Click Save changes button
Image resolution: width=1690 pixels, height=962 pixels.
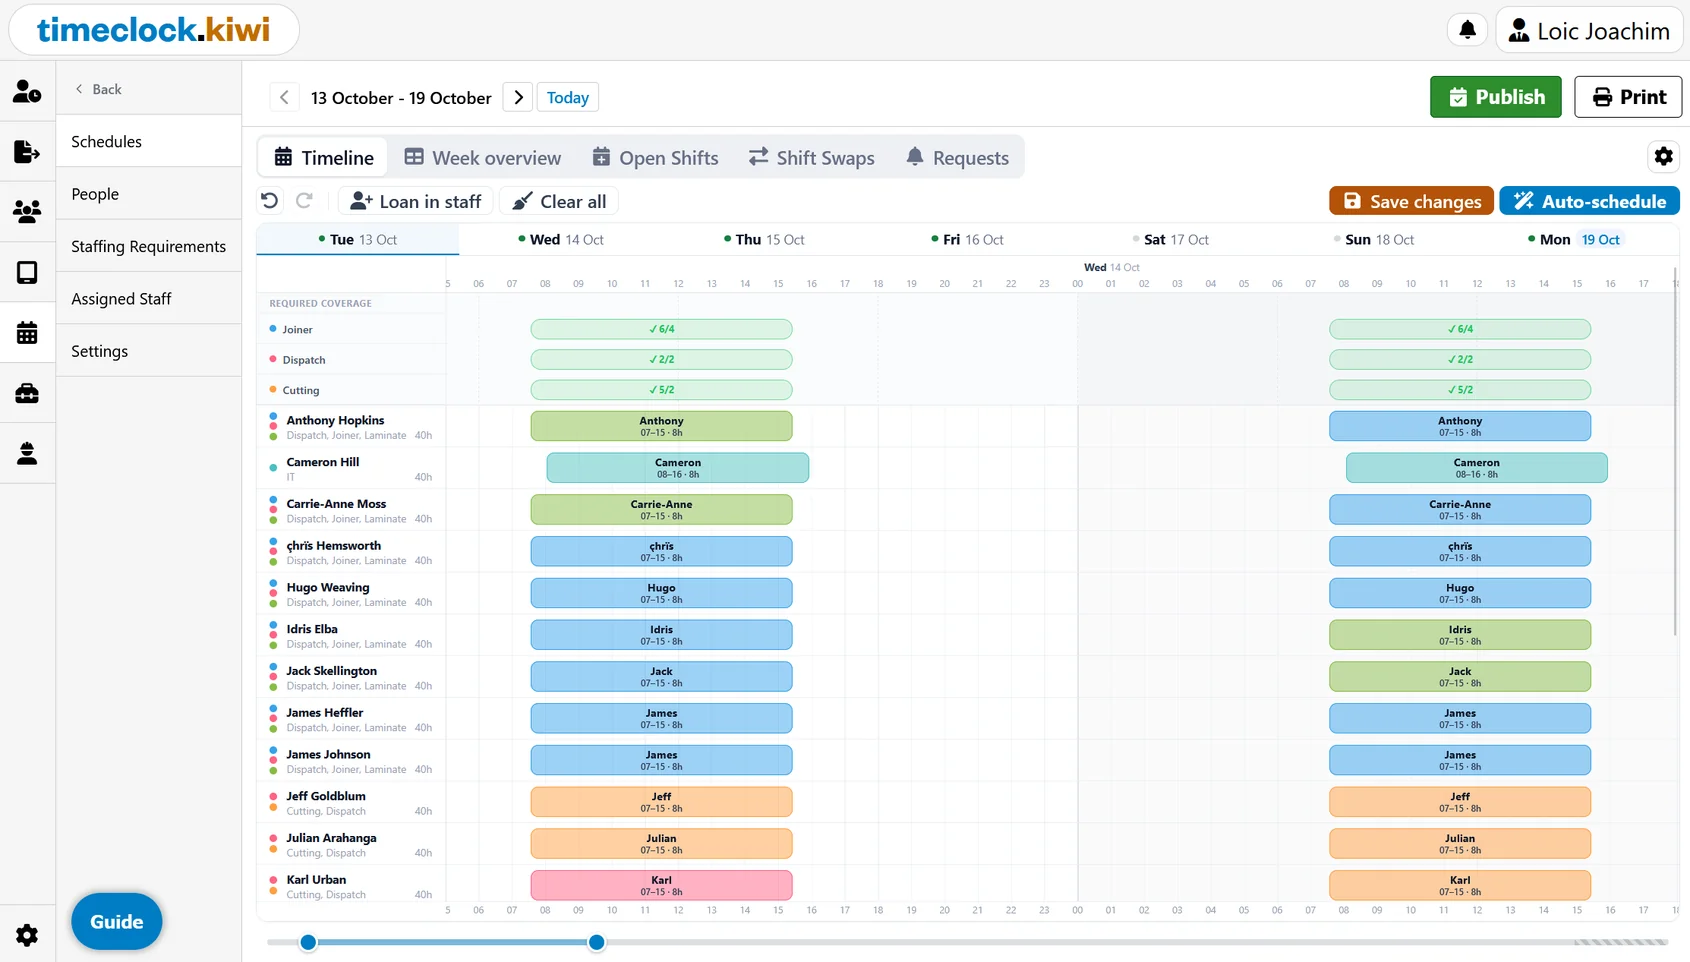point(1411,201)
